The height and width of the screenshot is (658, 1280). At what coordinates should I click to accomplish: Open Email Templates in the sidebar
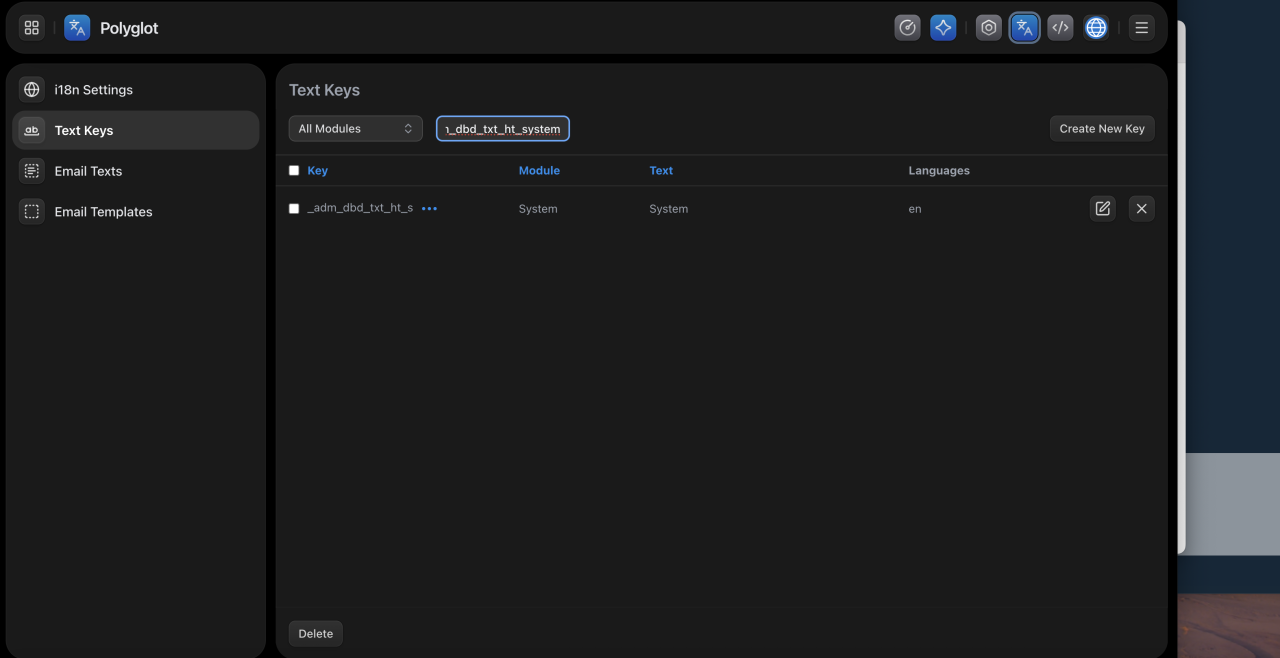coord(136,212)
